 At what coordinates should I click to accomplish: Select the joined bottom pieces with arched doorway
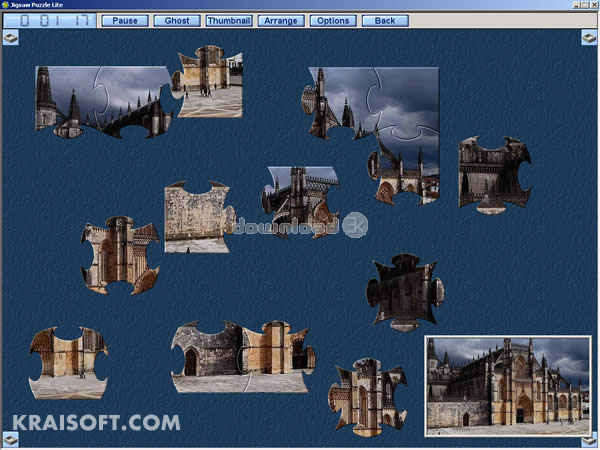click(x=243, y=357)
